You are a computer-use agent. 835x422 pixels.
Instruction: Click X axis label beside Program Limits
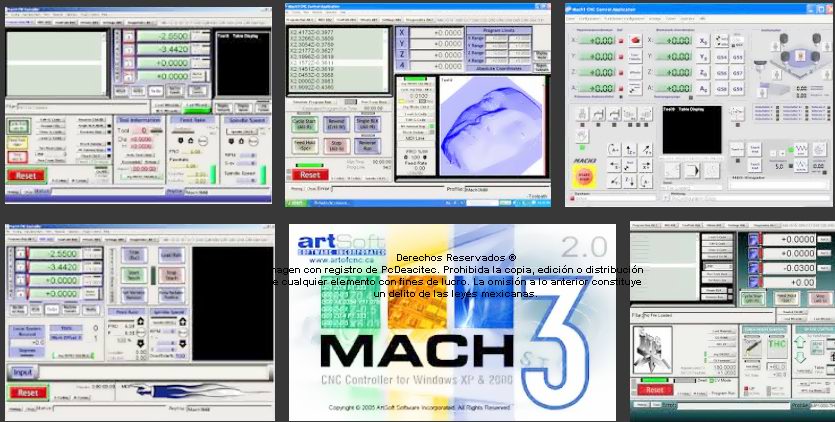(402, 32)
